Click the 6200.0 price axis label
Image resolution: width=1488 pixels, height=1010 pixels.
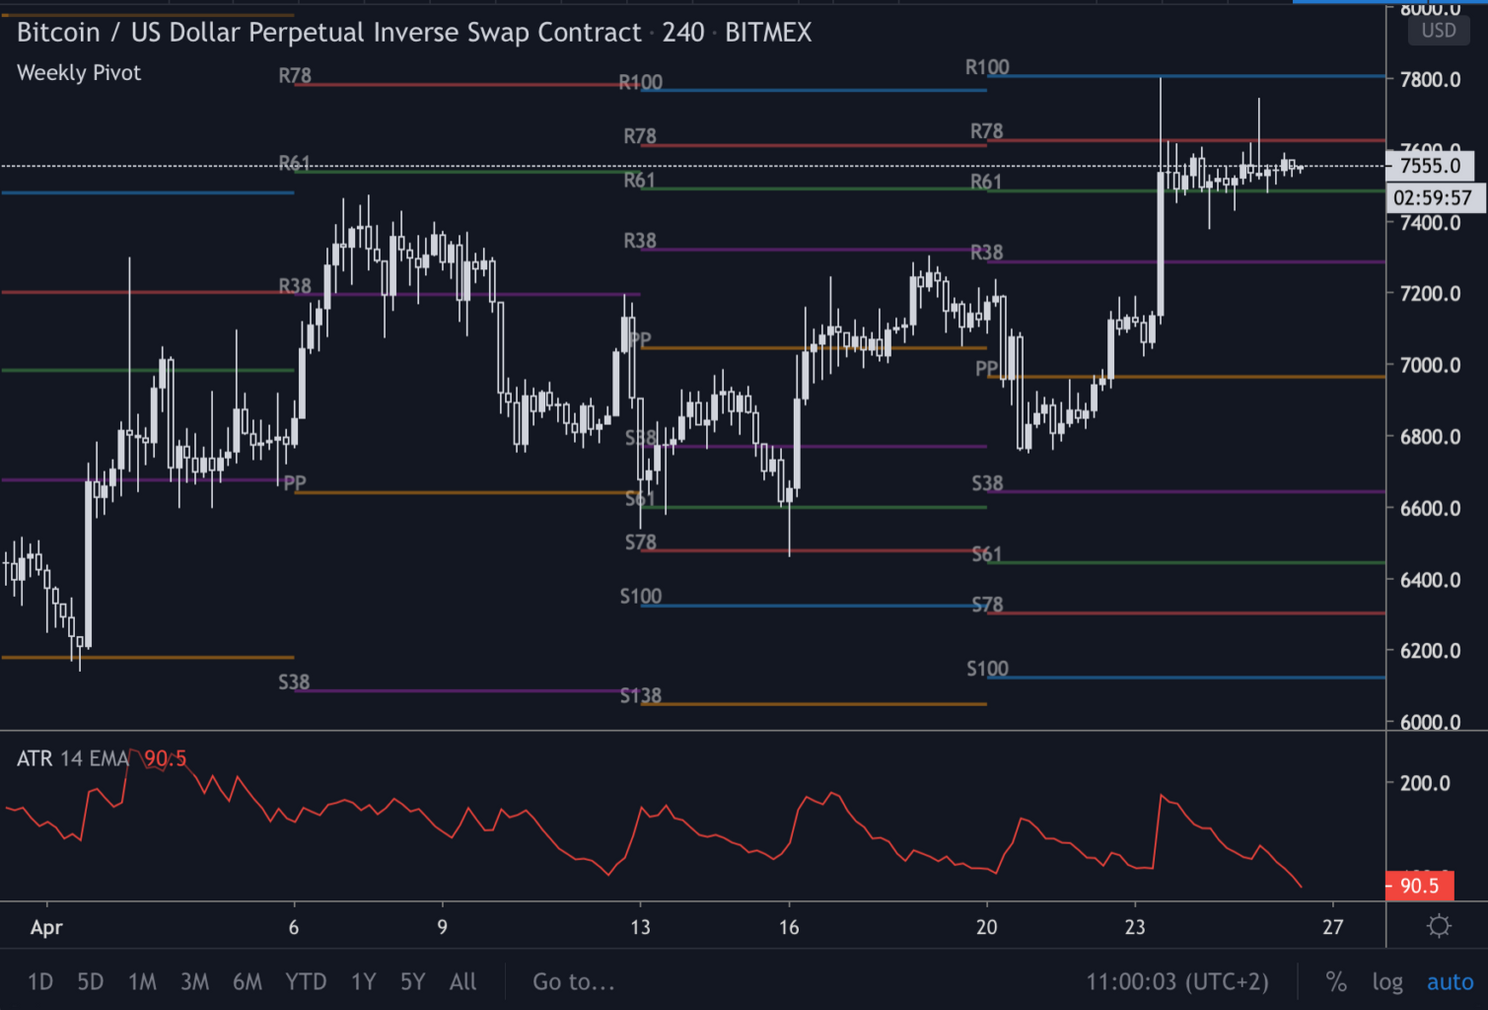pos(1430,651)
